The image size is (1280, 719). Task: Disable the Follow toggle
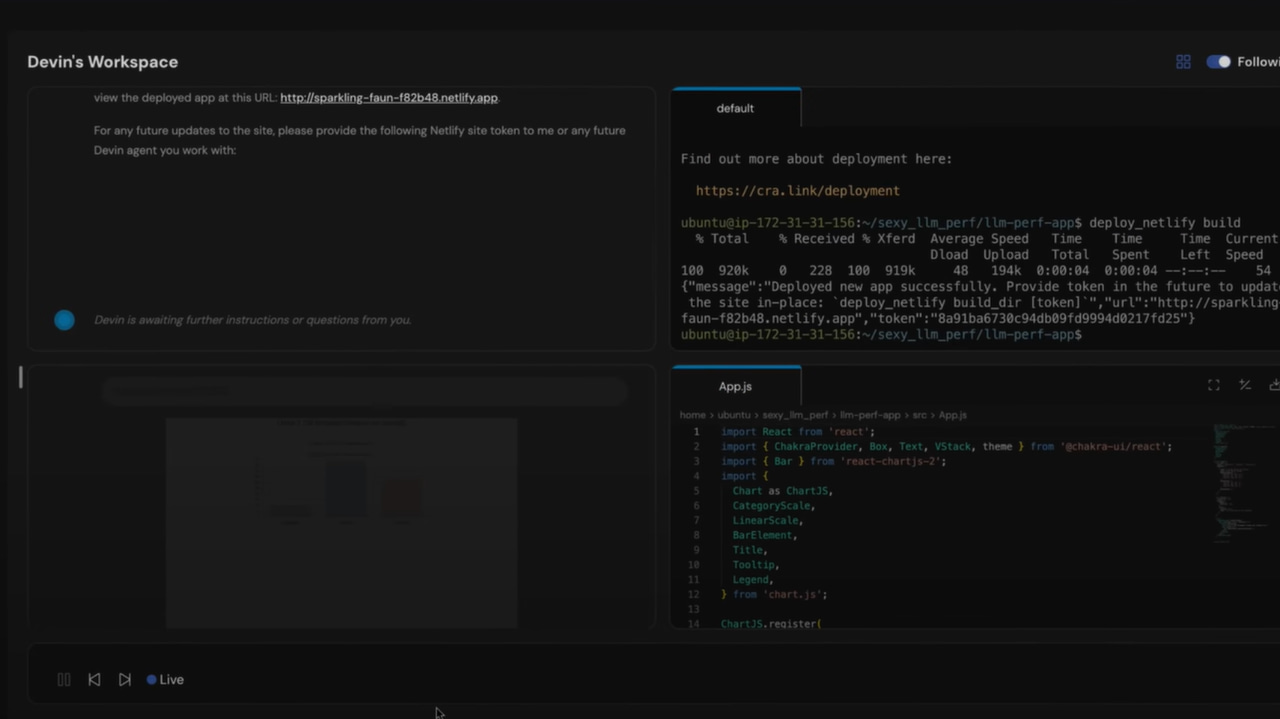coord(1217,61)
